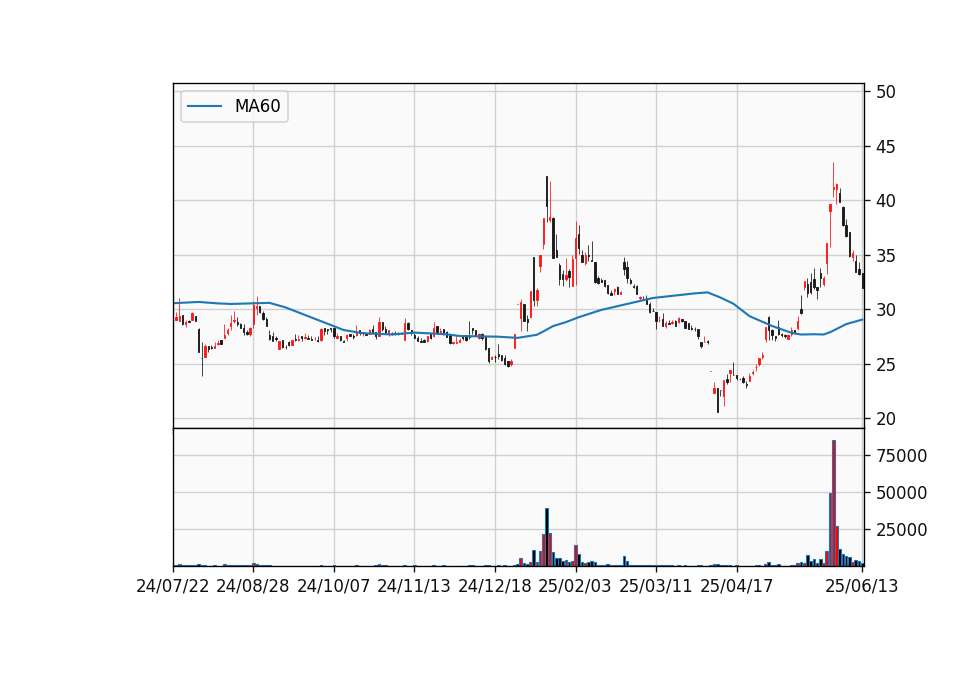Click the blue MA60 legend line sample
Image resolution: width=960 pixels, height=690 pixels.
[204, 106]
